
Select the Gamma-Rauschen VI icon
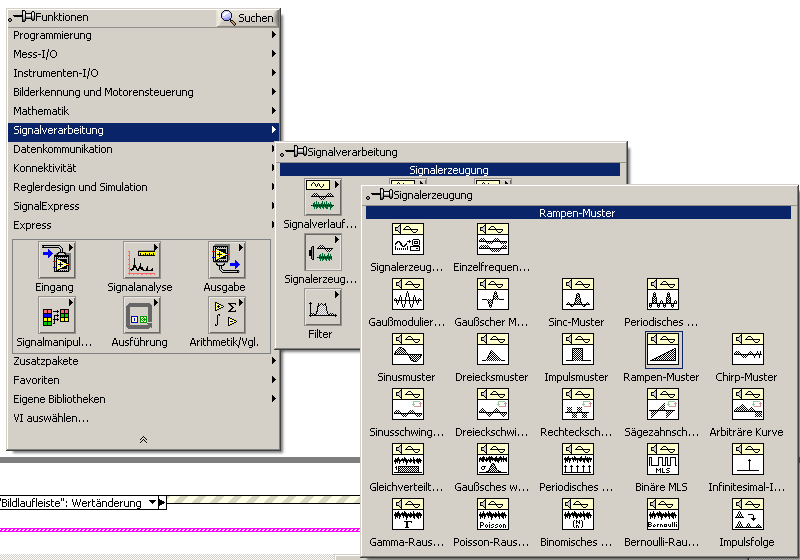(408, 515)
